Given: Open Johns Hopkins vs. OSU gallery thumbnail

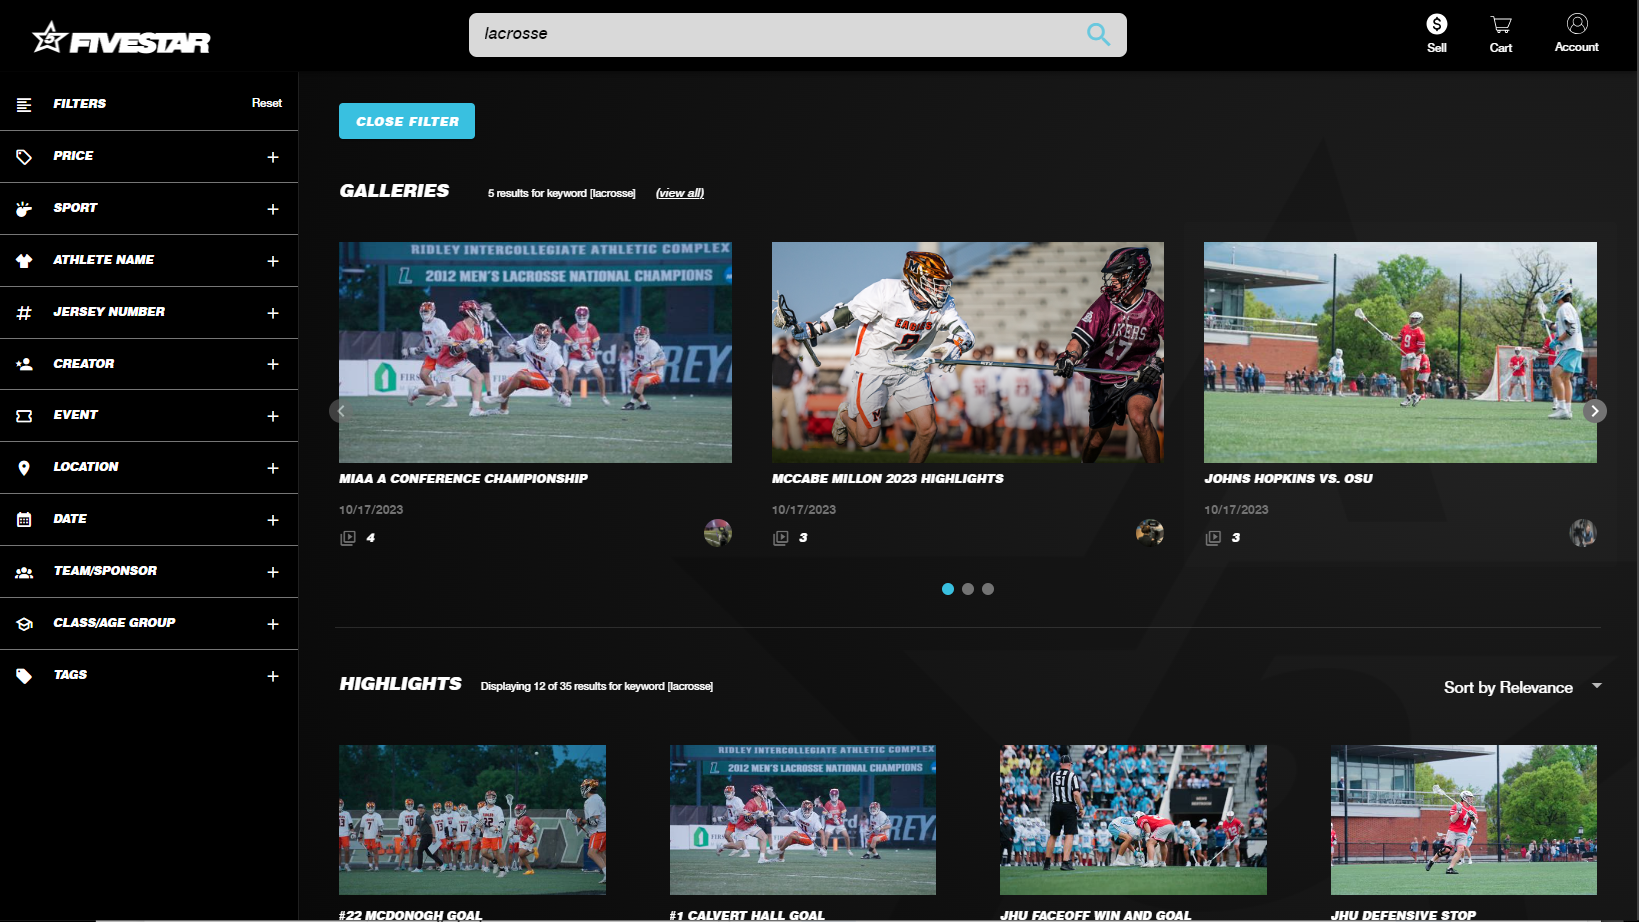Looking at the screenshot, I should pos(1400,352).
